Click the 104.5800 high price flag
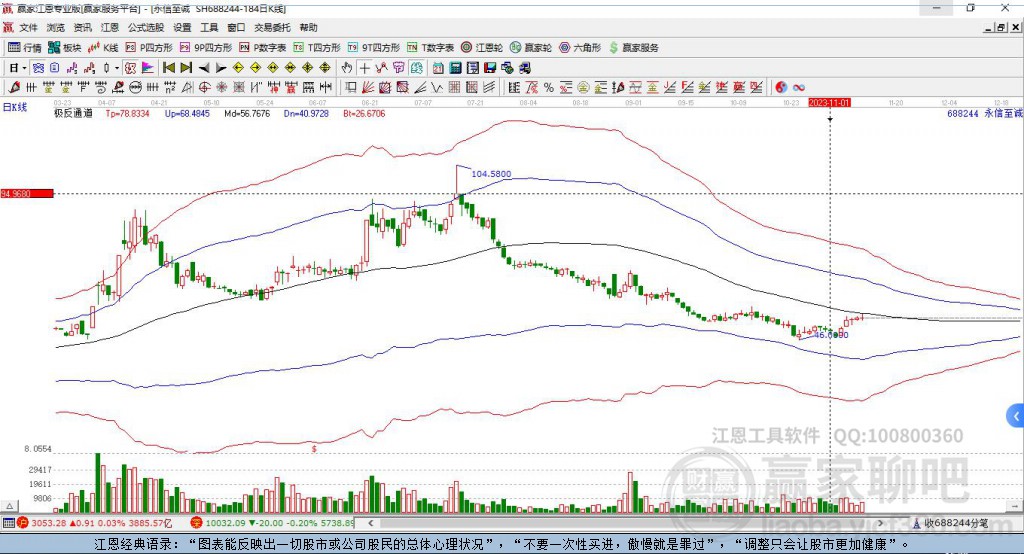The width and height of the screenshot is (1024, 554). [491, 174]
